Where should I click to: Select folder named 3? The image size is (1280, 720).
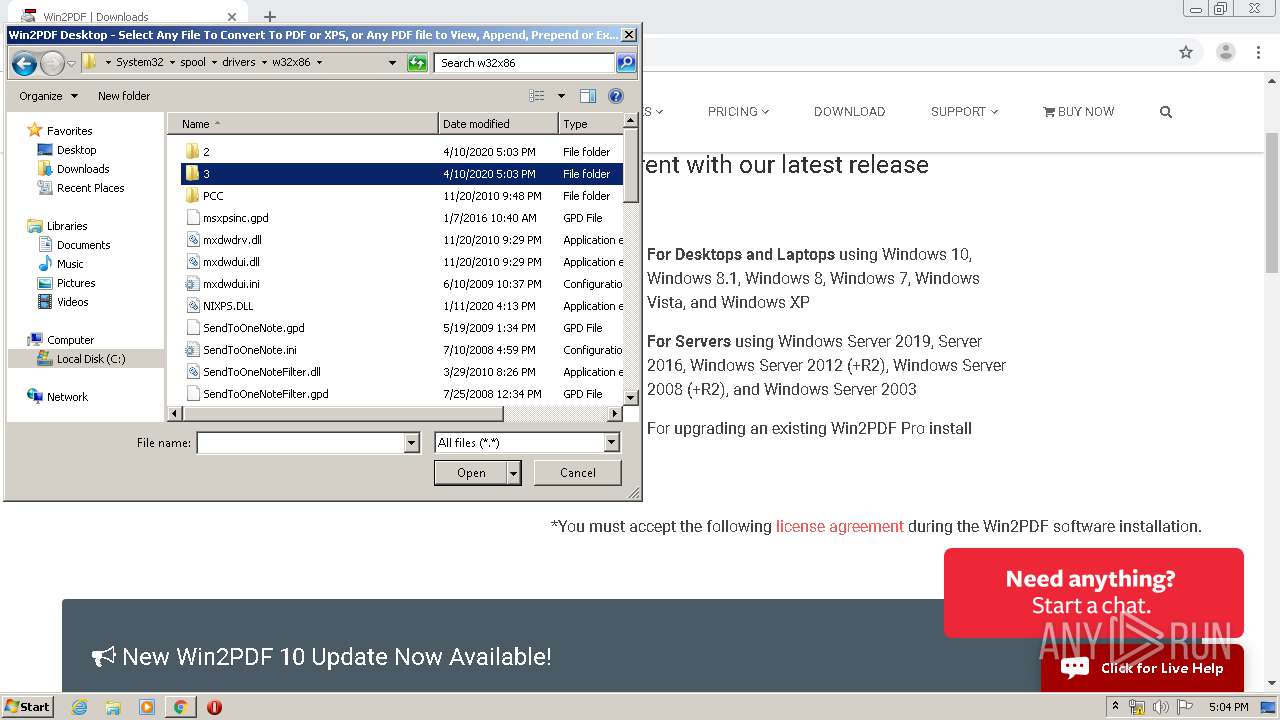[402, 174]
